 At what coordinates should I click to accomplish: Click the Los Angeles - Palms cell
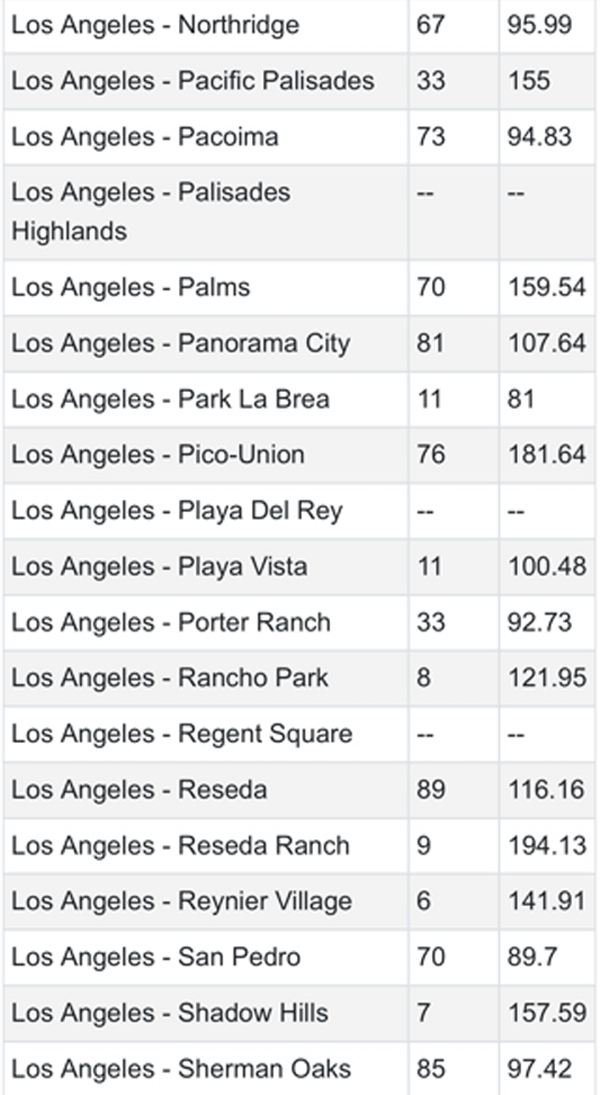(130, 288)
